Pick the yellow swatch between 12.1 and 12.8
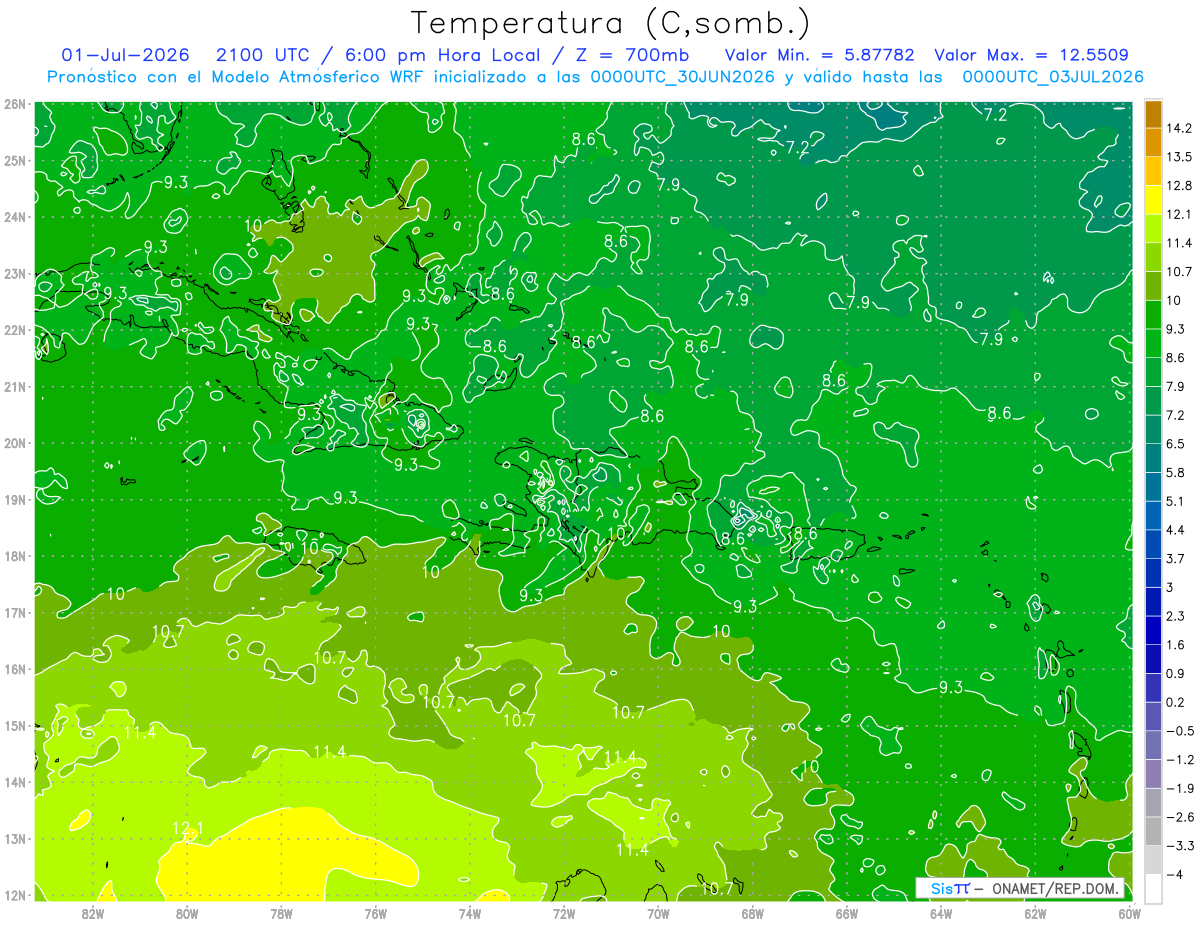Viewport: 1200px width, 927px height. click(x=1153, y=199)
